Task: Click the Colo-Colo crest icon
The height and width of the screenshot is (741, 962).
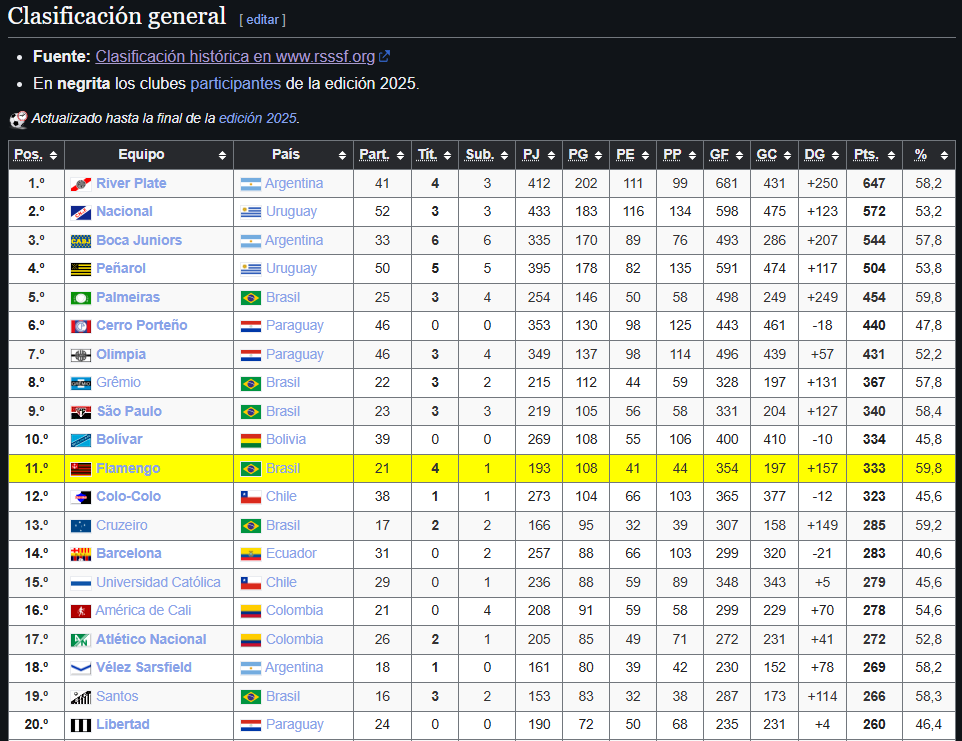Action: (81, 497)
